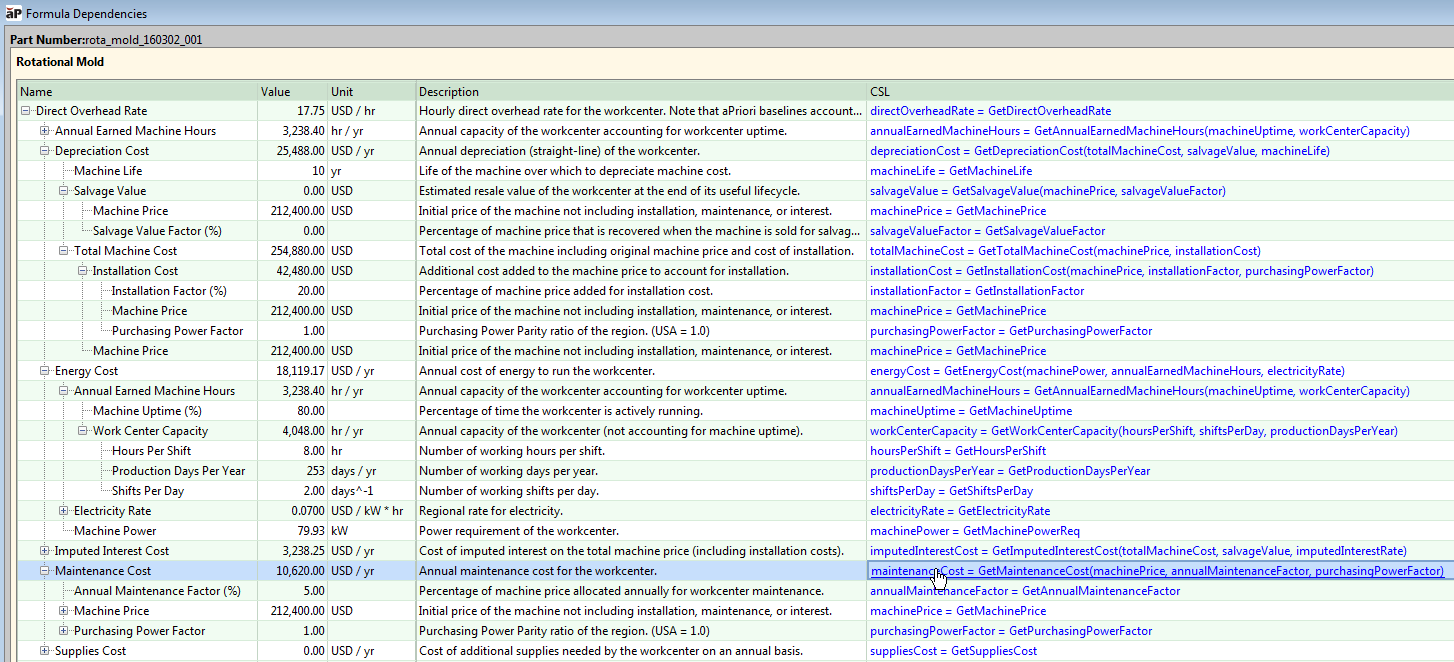The width and height of the screenshot is (1454, 662).
Task: Open the hoursPerShift = GetHoursPerShift link
Action: tap(958, 451)
